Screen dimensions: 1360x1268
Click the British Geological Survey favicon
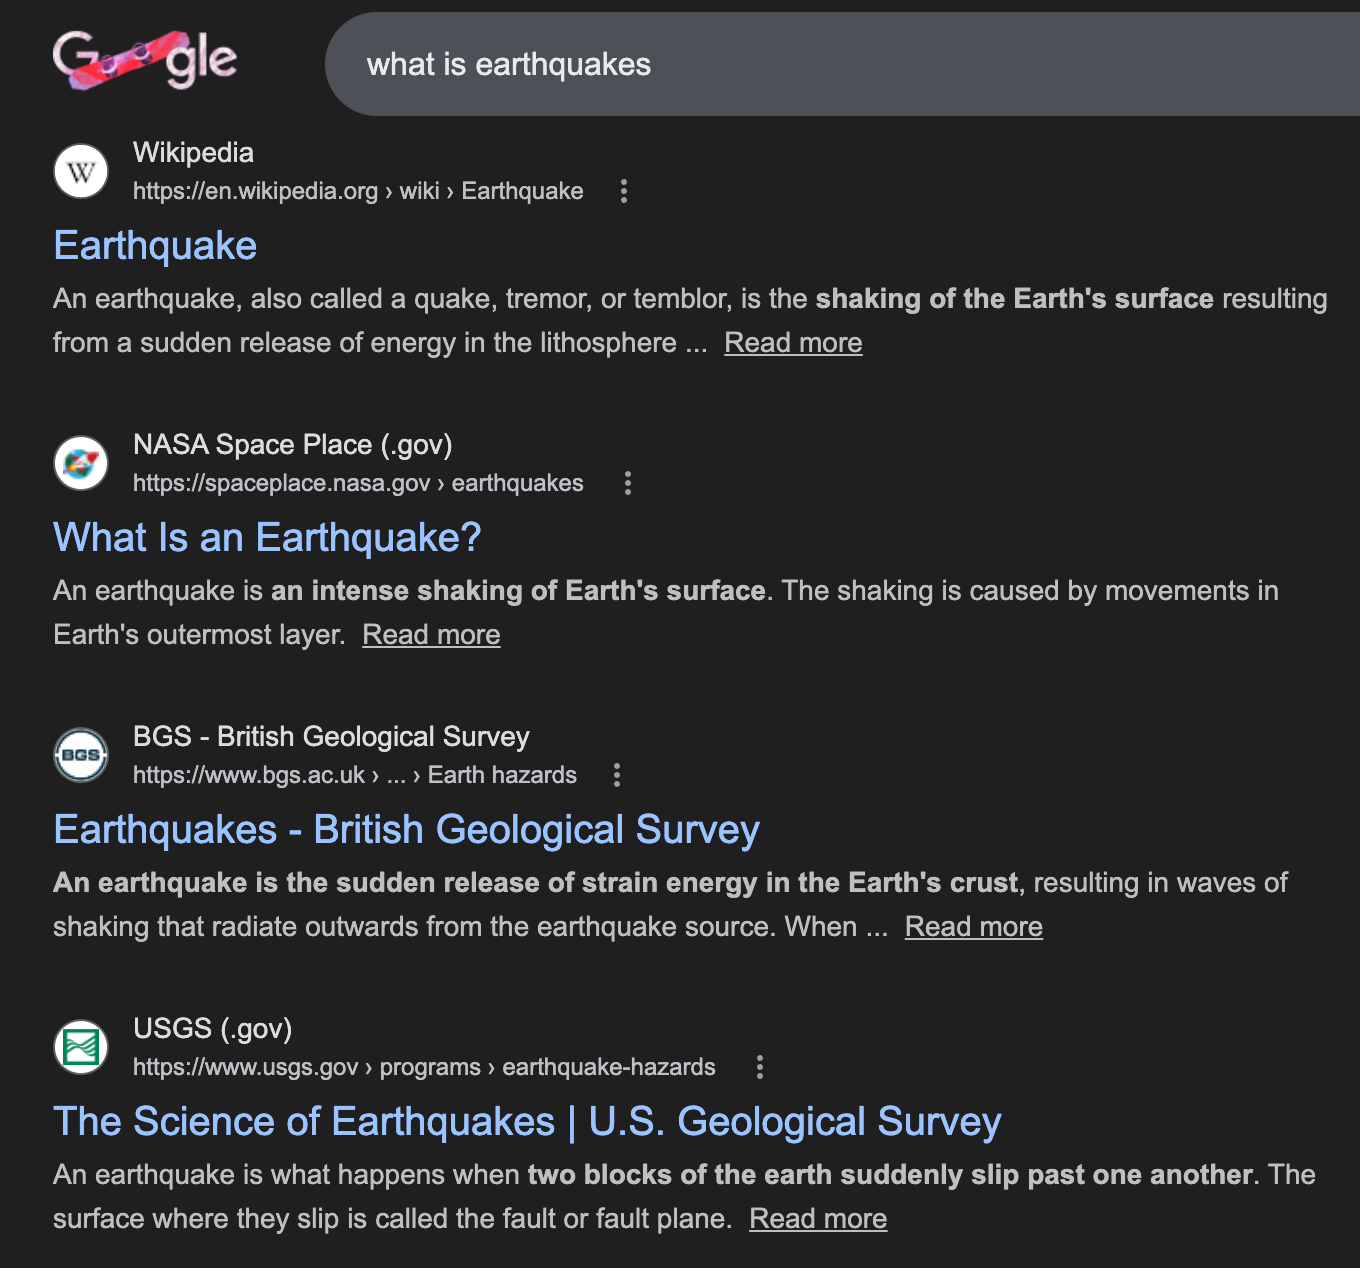click(x=81, y=755)
